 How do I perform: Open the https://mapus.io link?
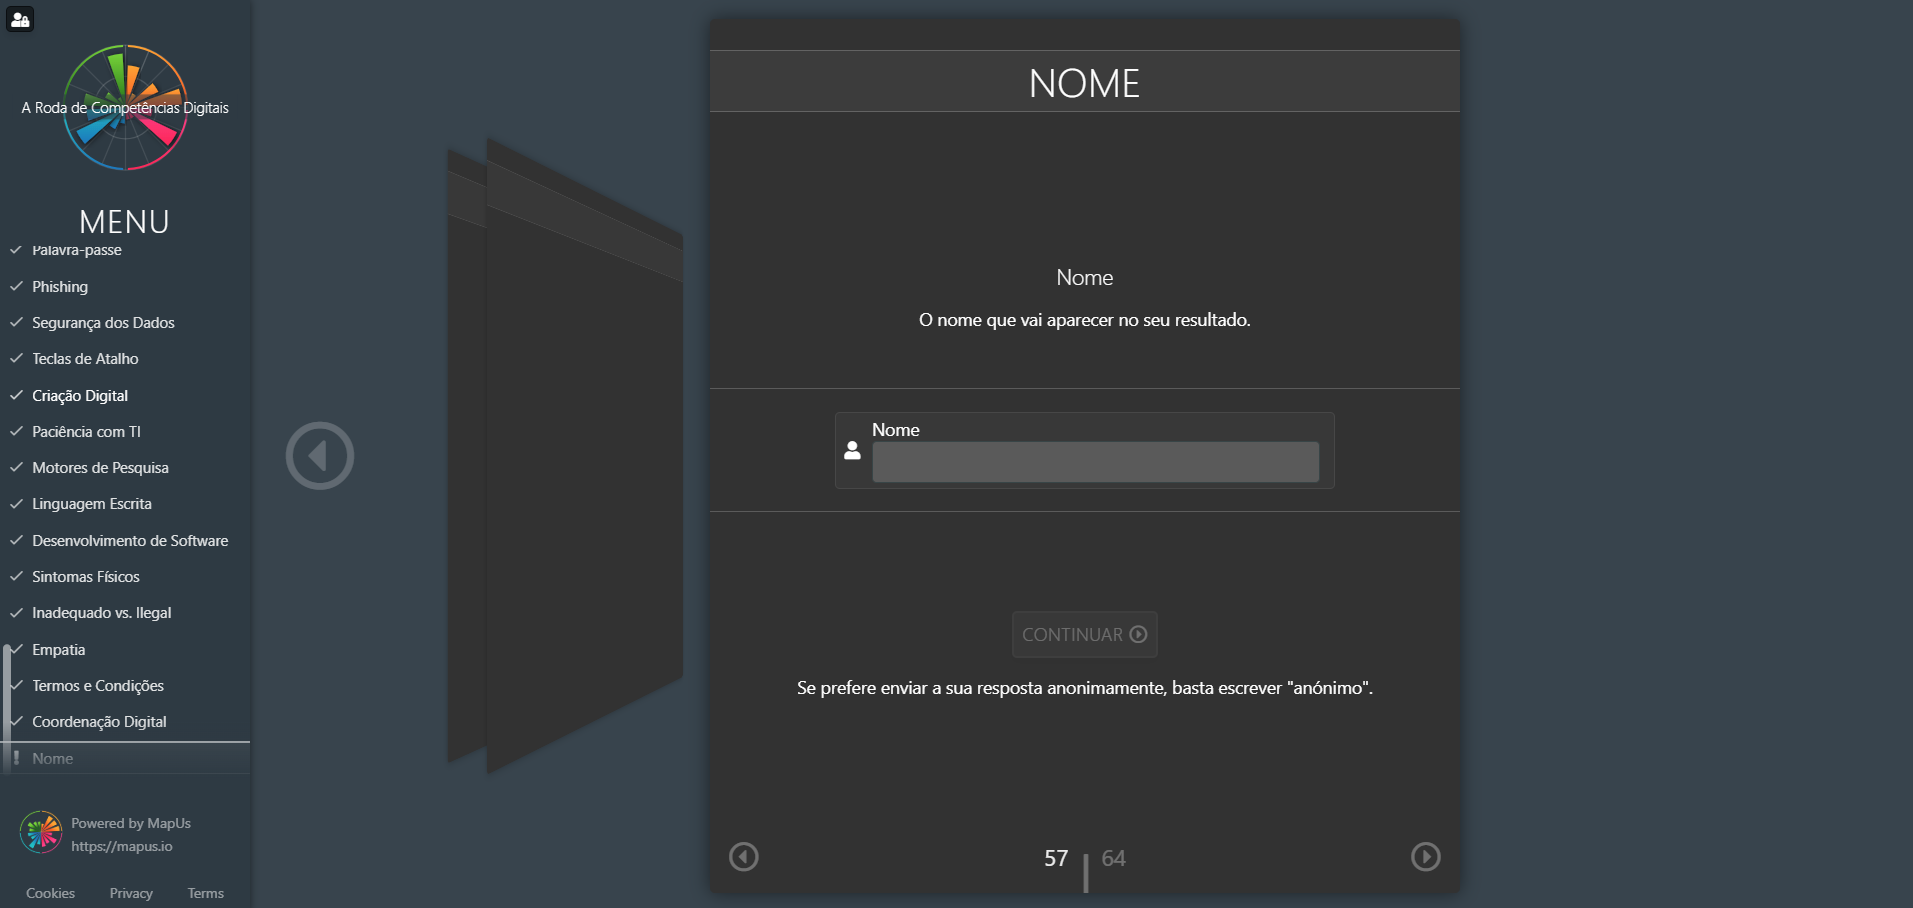pos(122,846)
